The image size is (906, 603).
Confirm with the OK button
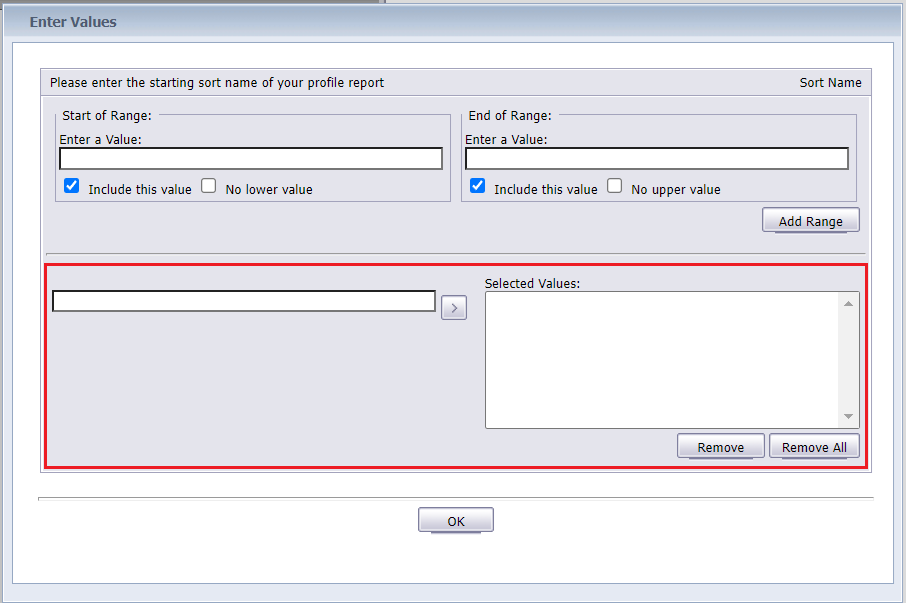(x=456, y=520)
